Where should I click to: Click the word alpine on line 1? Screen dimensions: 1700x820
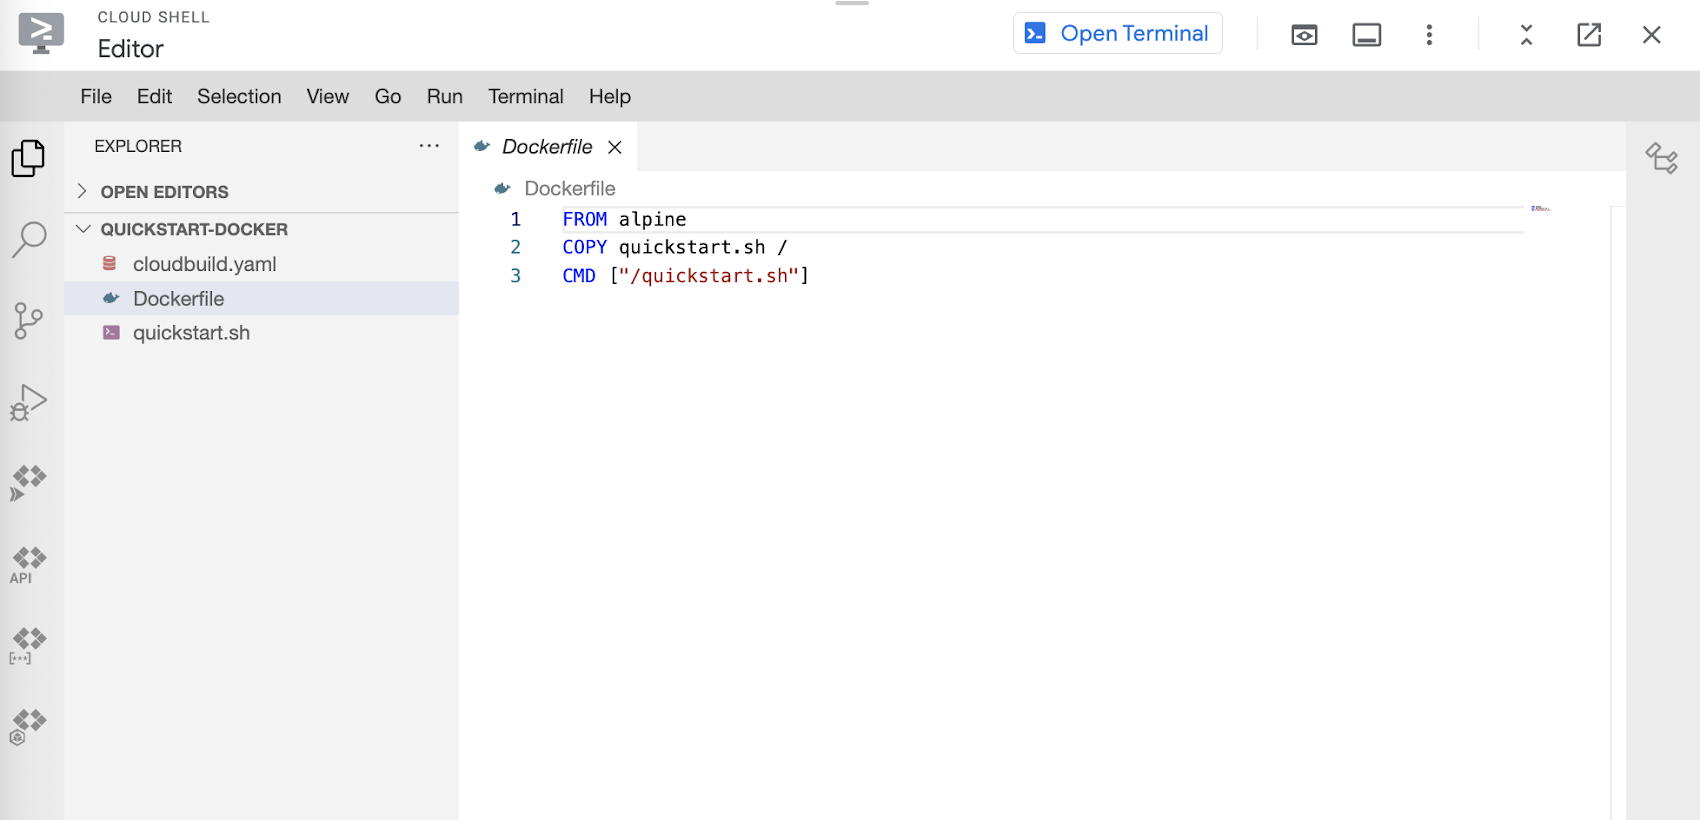pos(653,219)
